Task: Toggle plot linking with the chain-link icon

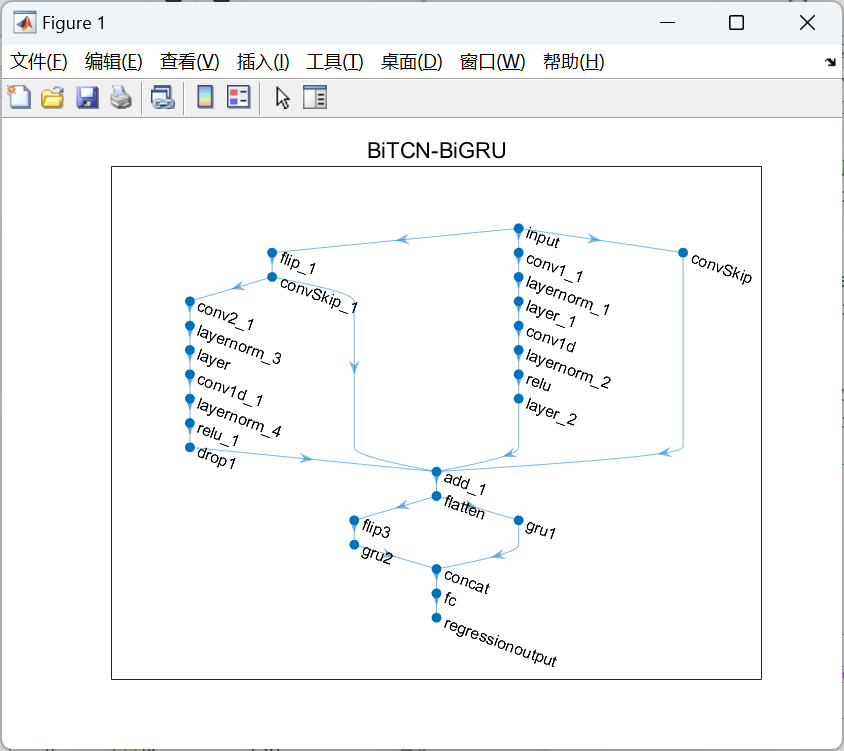Action: tap(163, 97)
